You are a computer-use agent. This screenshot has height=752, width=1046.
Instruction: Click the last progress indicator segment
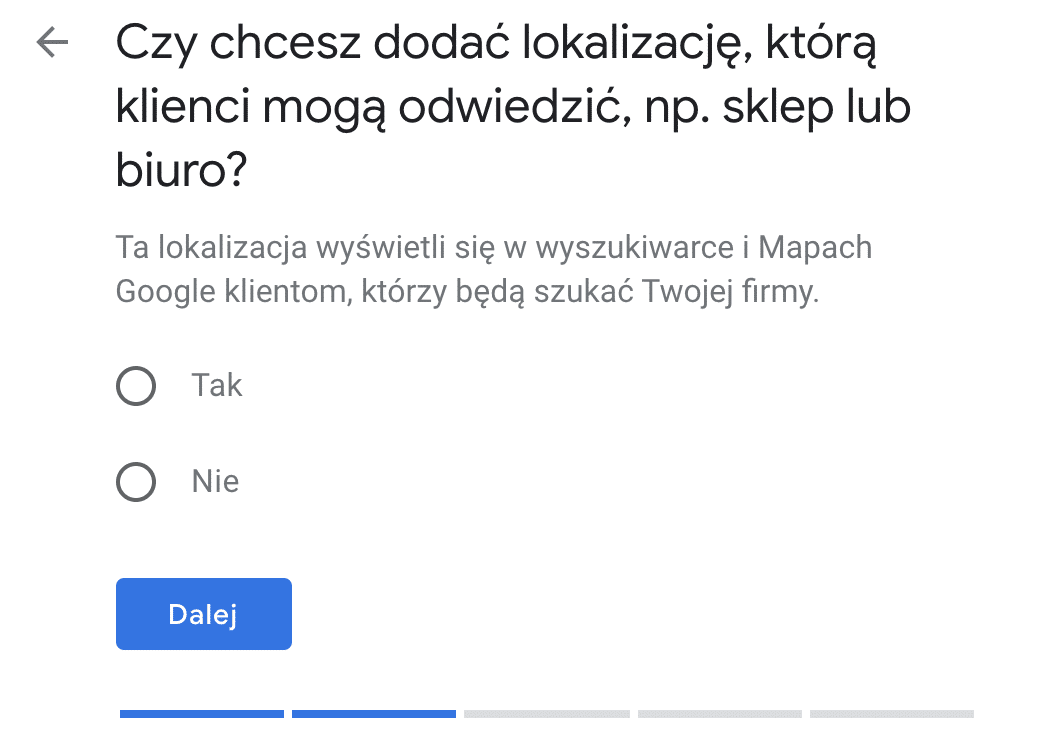pyautogui.click(x=891, y=714)
